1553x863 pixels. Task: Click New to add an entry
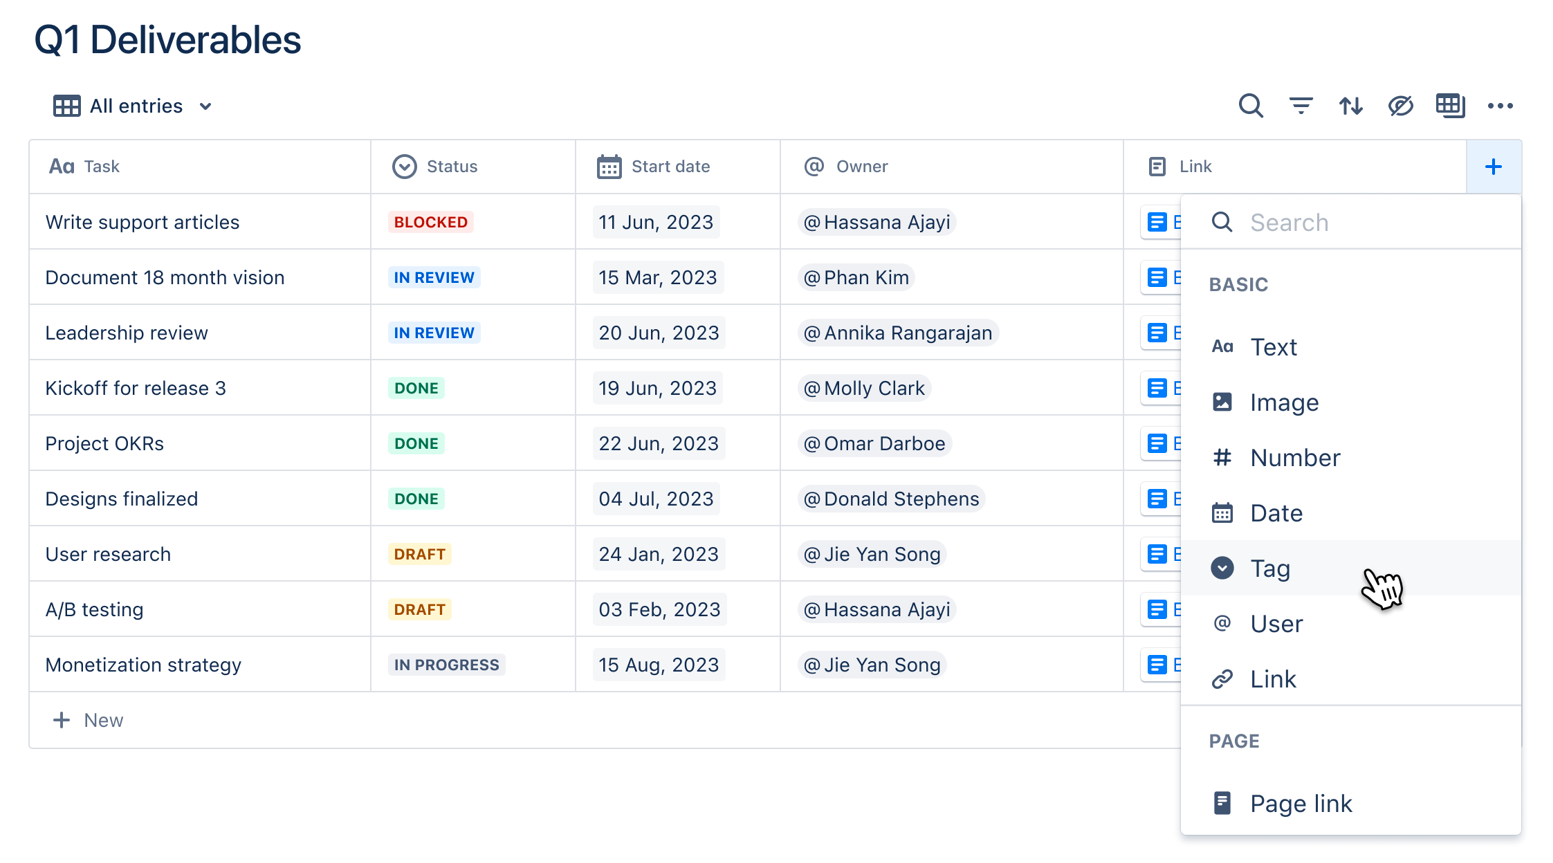coord(88,720)
